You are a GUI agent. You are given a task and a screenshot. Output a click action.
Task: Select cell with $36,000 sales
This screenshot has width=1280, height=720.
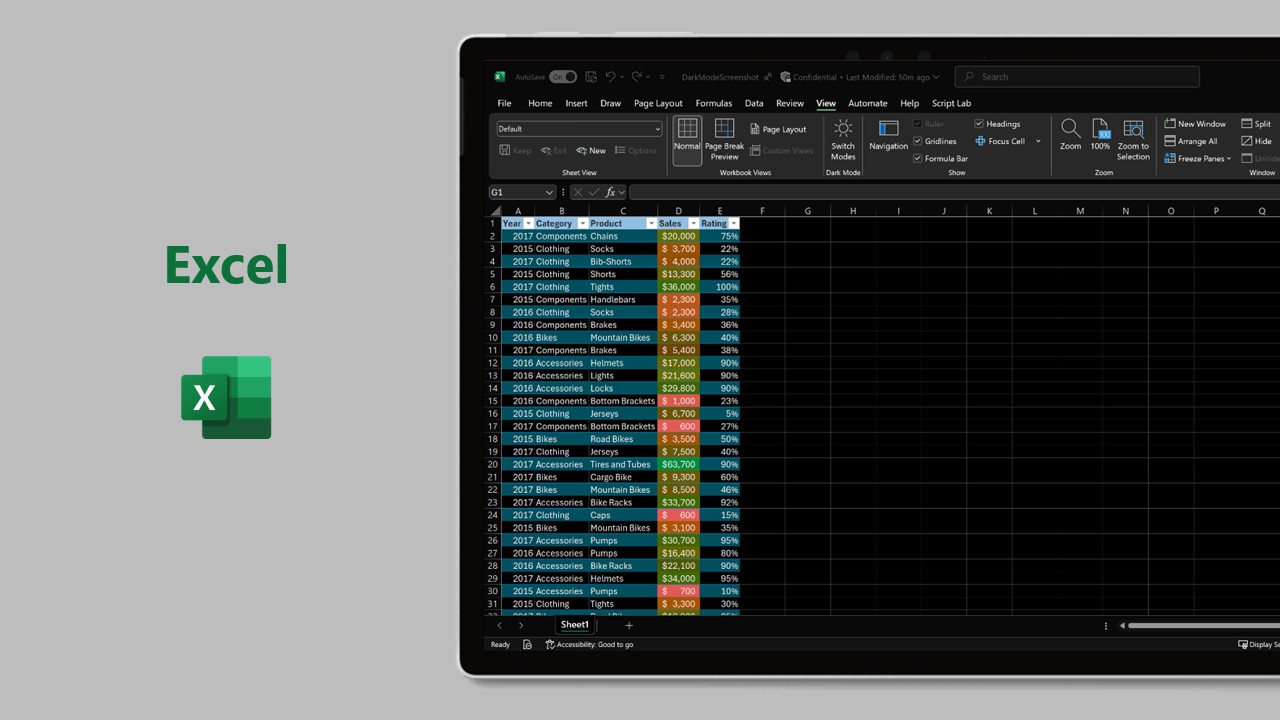pyautogui.click(x=679, y=287)
